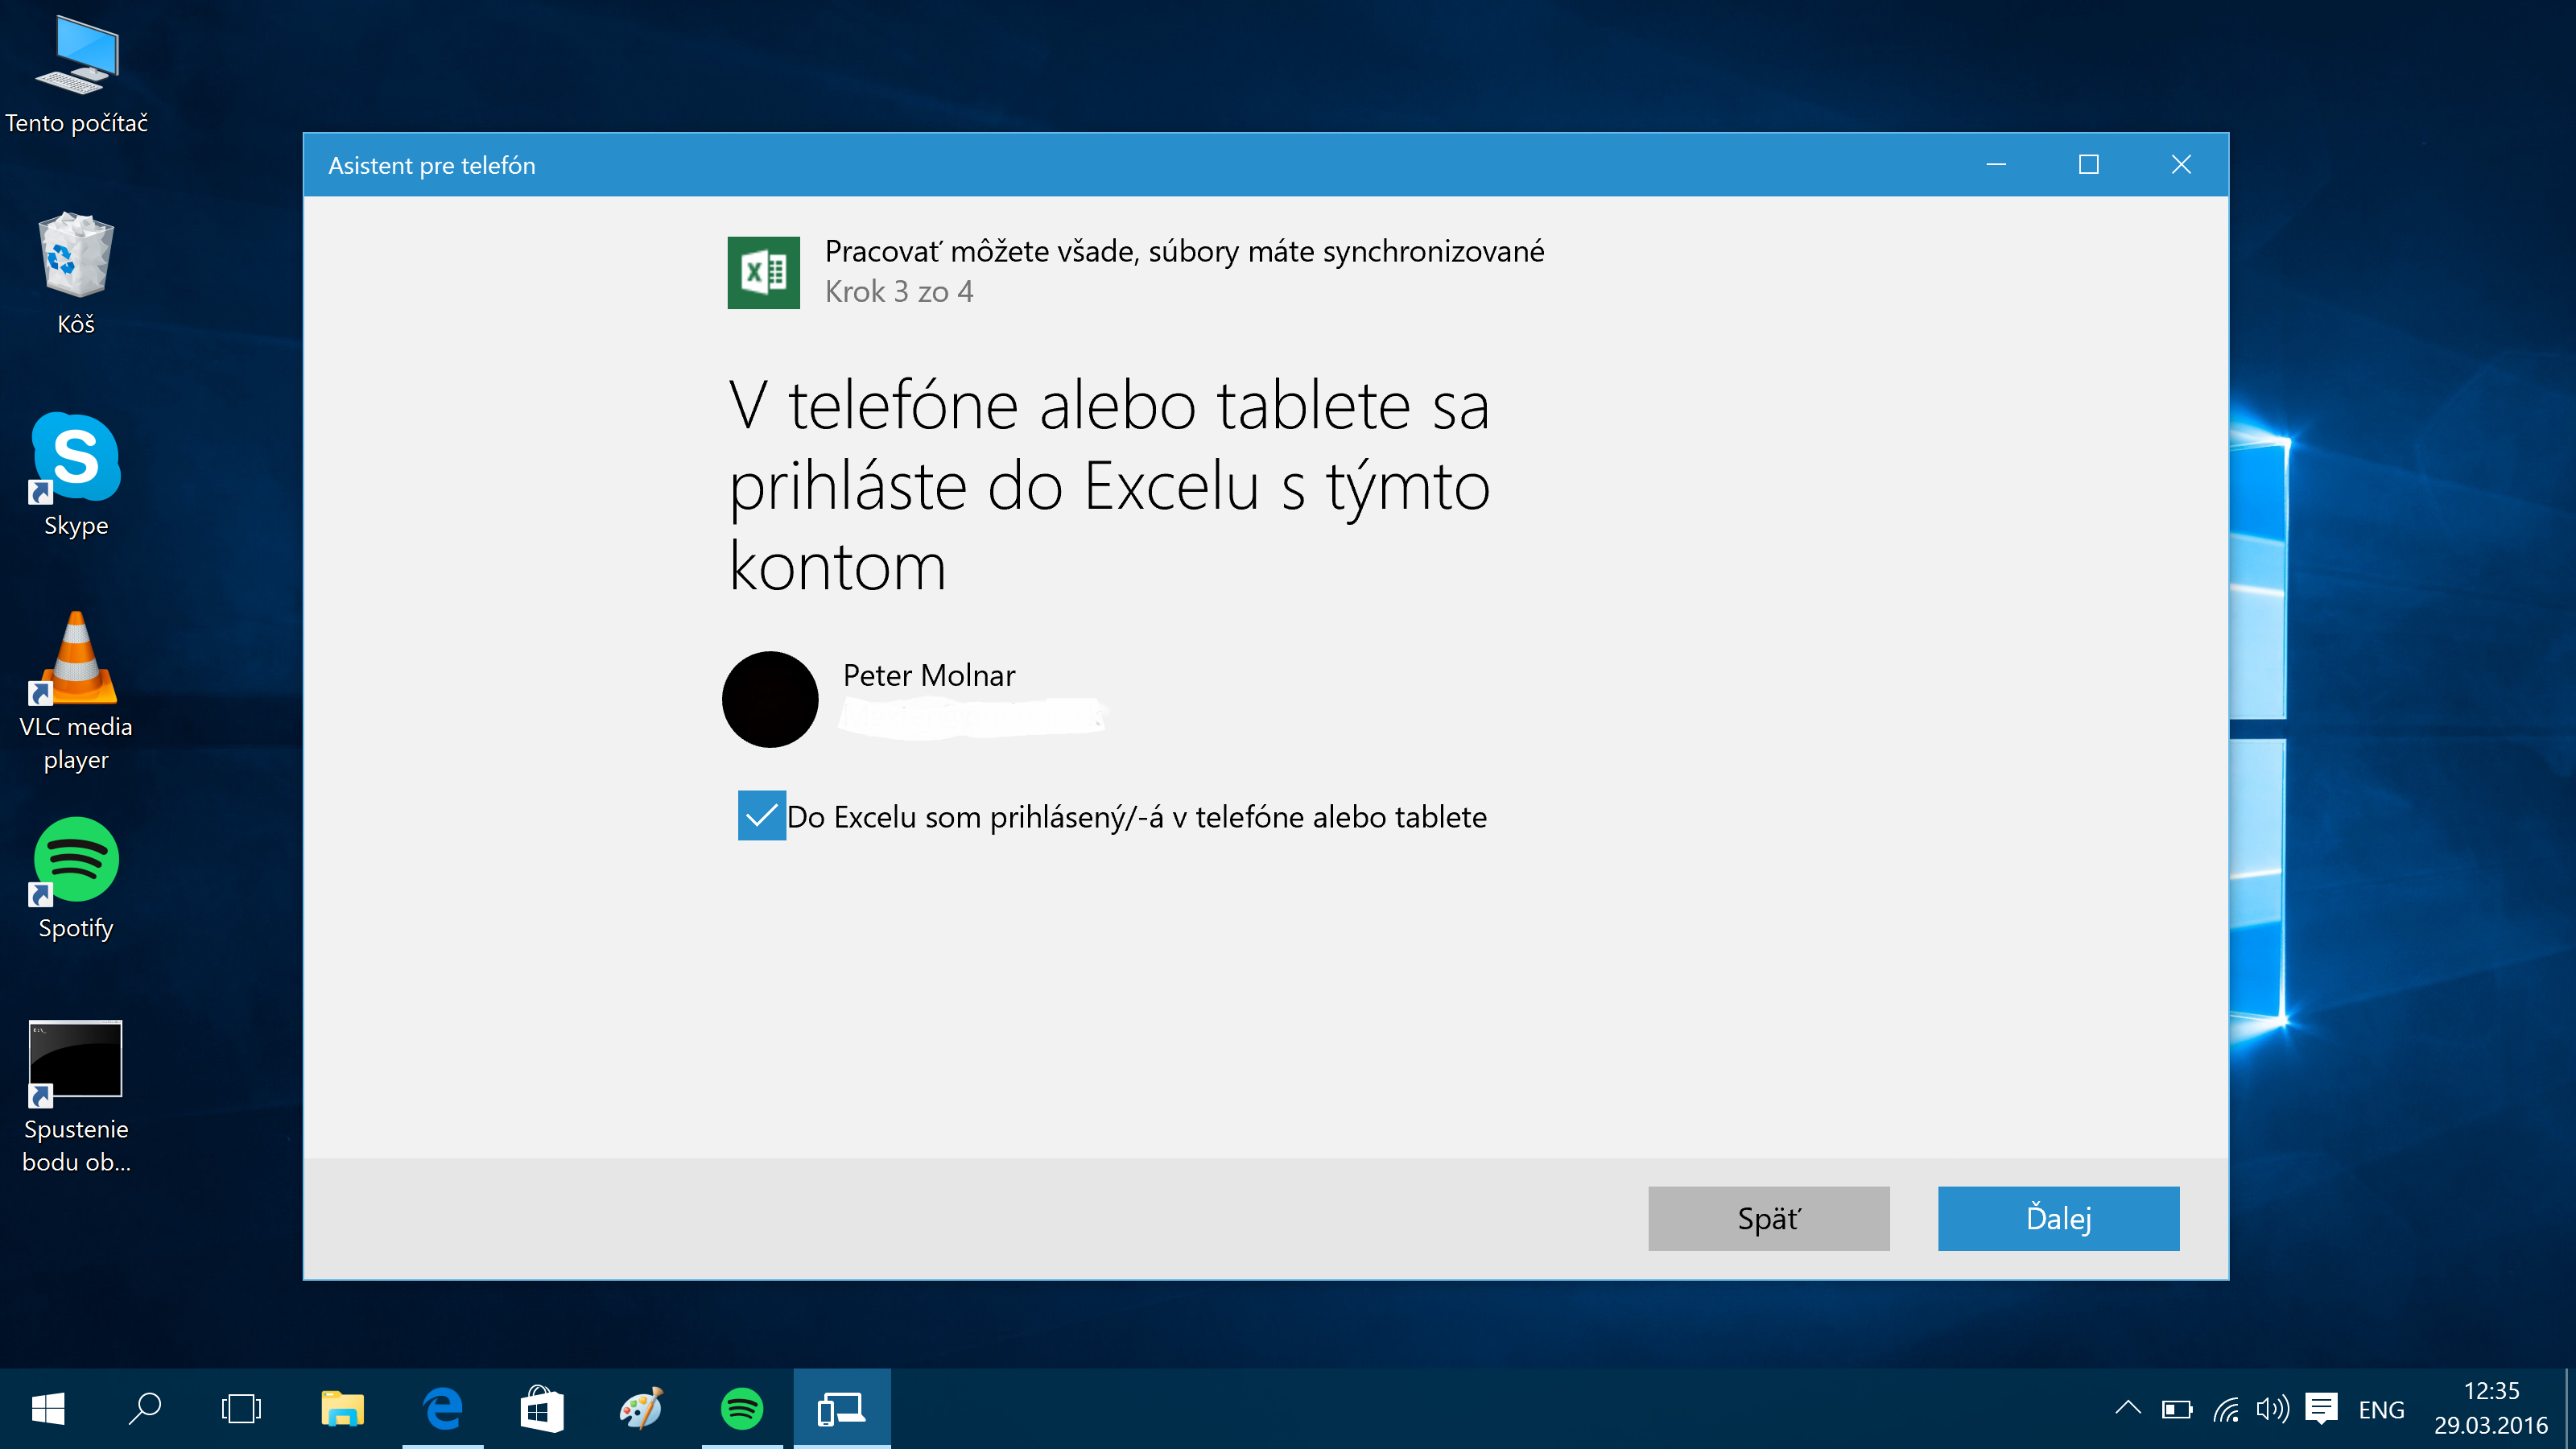Open Spotify from the taskbar

pos(742,1409)
